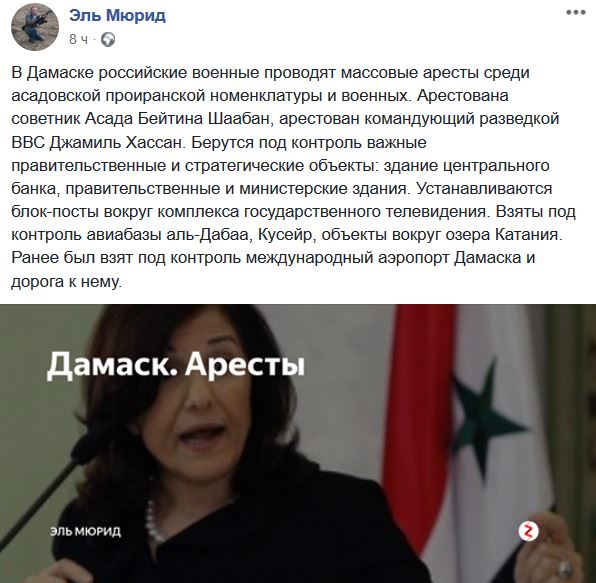Image resolution: width=596 pixels, height=583 pixels.
Task: Click the red Zen logo badge
Action: pyautogui.click(x=529, y=531)
